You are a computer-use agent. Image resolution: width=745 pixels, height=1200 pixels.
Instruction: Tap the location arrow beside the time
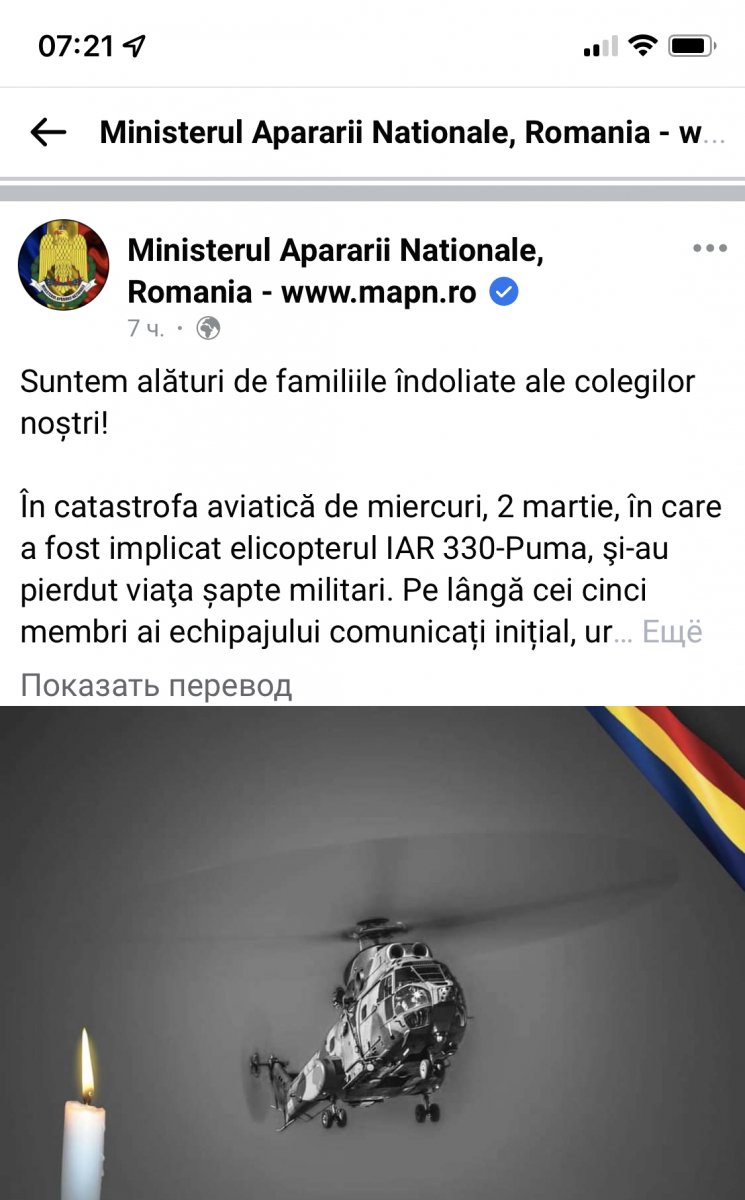(x=134, y=46)
